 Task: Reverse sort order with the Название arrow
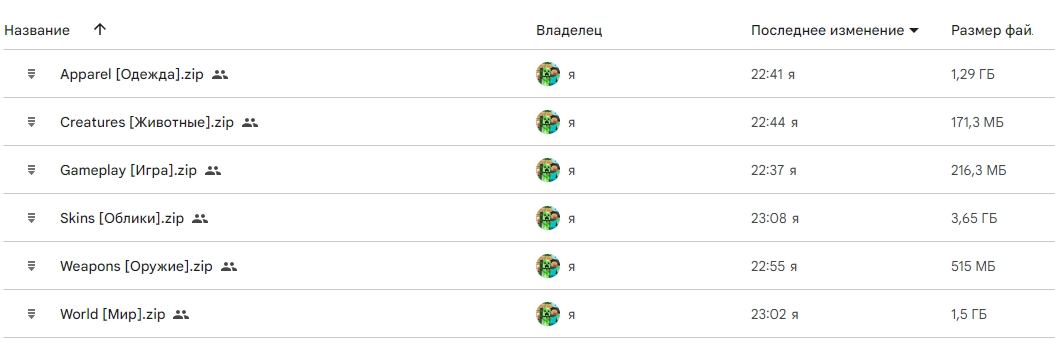[x=100, y=30]
